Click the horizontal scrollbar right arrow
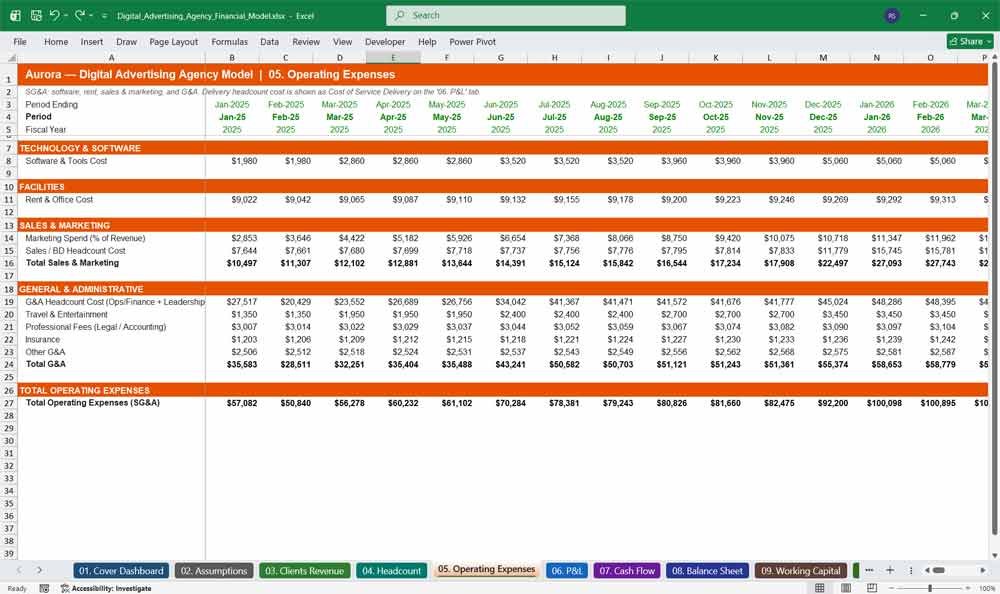The width and height of the screenshot is (1000, 594). (x=983, y=570)
